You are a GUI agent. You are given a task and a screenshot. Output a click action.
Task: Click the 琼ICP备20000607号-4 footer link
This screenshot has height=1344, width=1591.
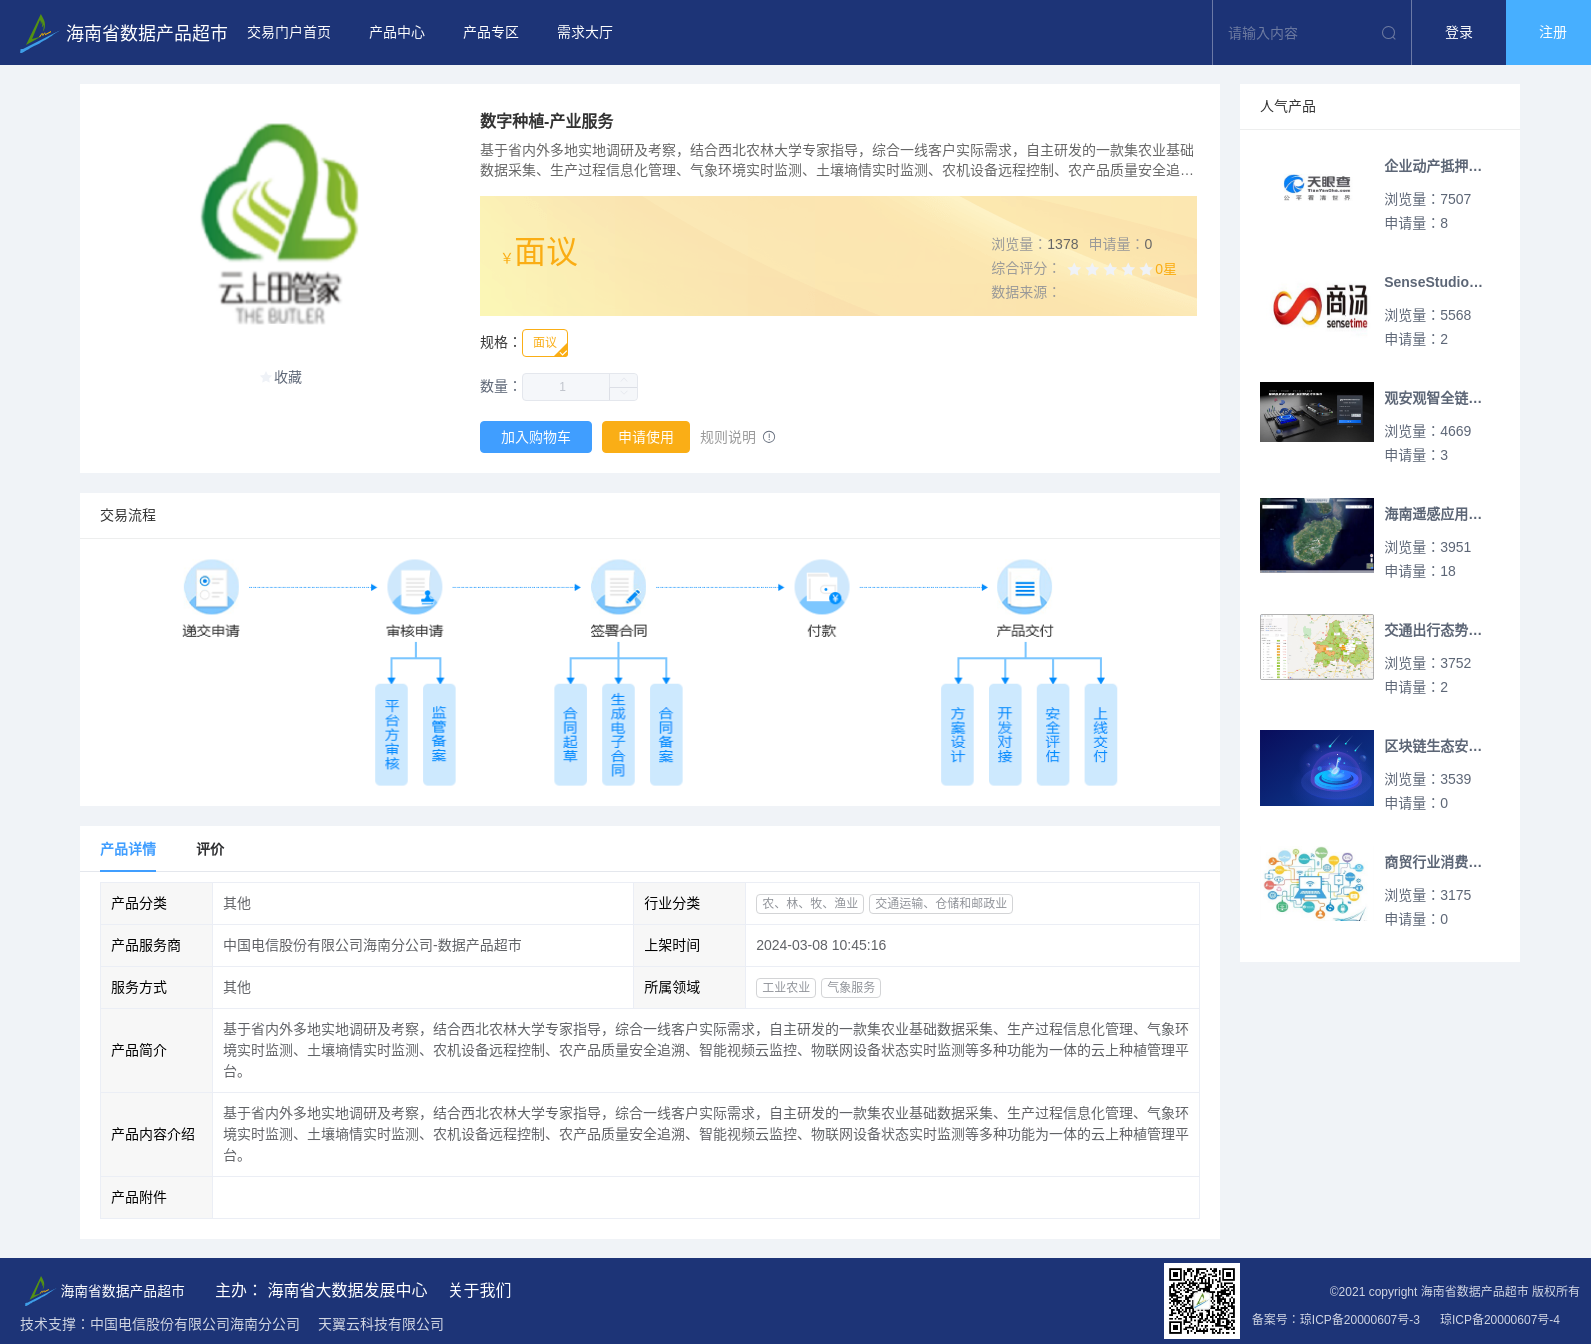tap(1499, 1320)
